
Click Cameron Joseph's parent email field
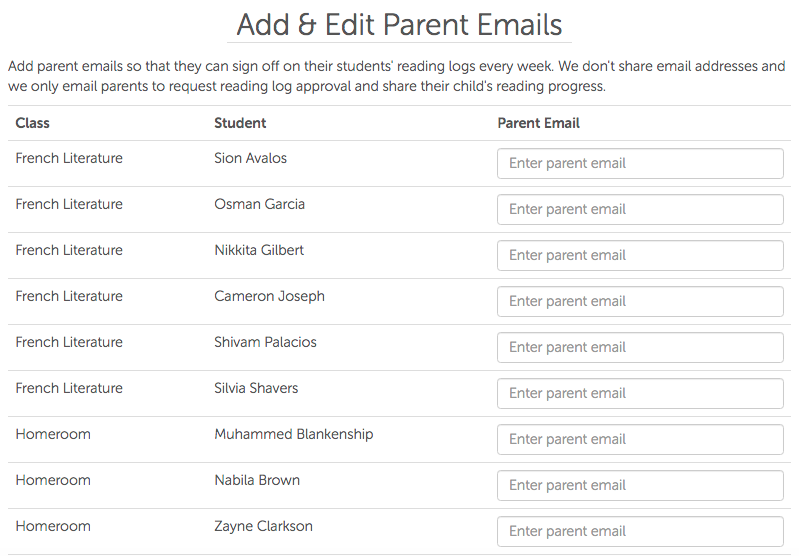coord(640,301)
